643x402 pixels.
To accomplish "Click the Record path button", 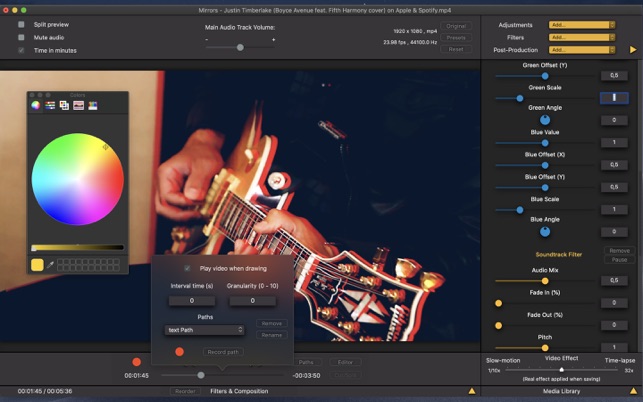I will pyautogui.click(x=223, y=352).
